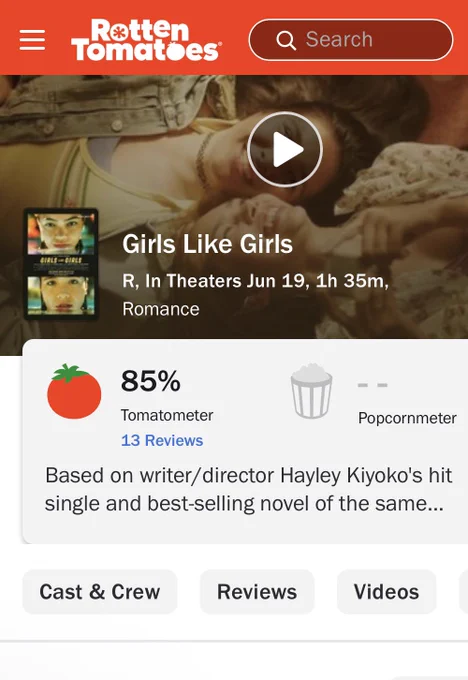Open the Cast & Crew tab
Viewport: 468px width, 680px height.
100,592
